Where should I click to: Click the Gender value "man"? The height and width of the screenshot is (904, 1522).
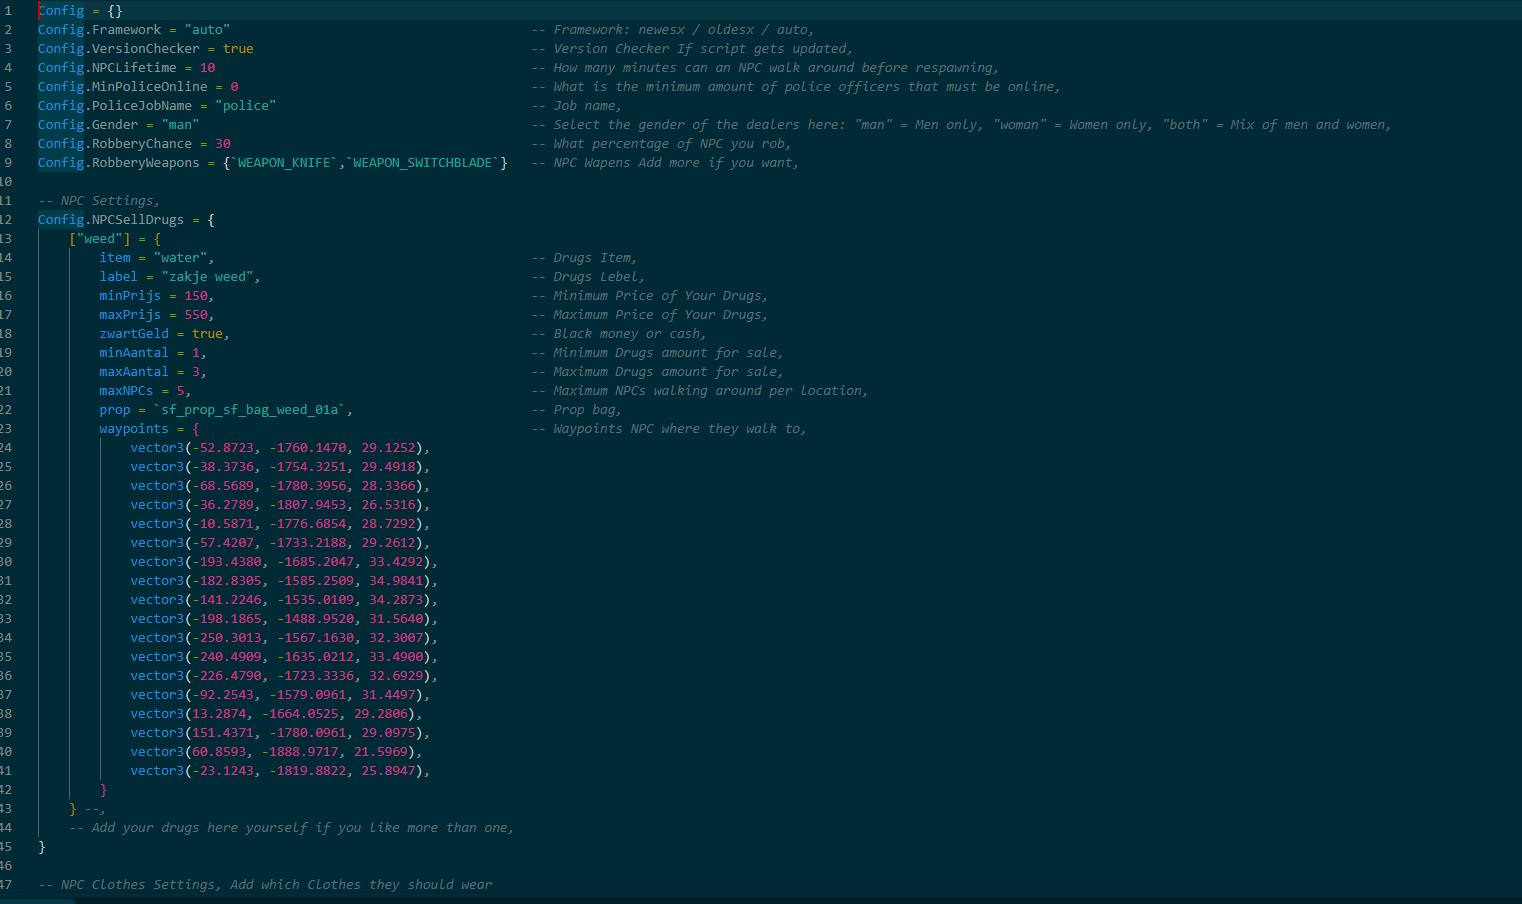(x=180, y=125)
